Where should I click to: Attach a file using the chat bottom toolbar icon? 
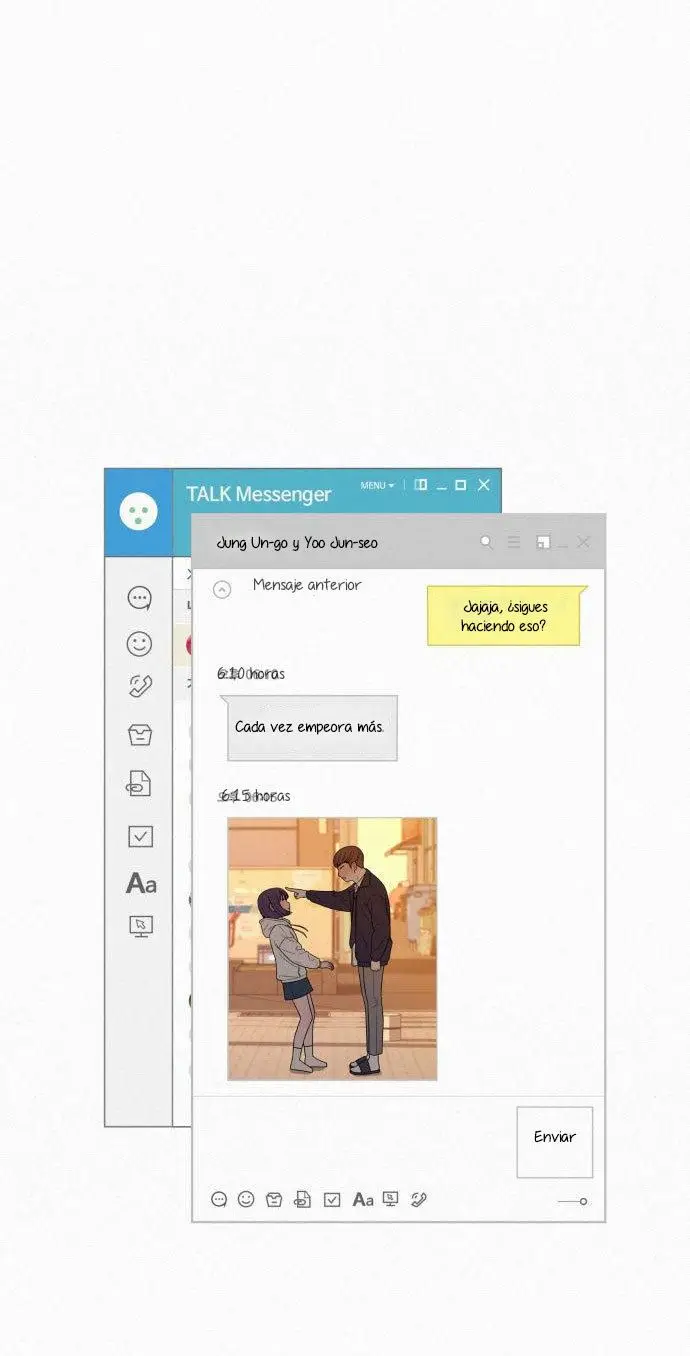pyautogui.click(x=302, y=1199)
